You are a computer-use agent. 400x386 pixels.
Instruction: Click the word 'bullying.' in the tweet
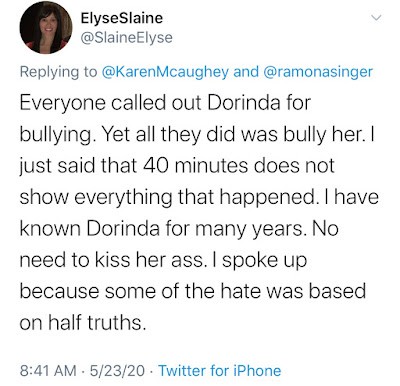click(56, 135)
